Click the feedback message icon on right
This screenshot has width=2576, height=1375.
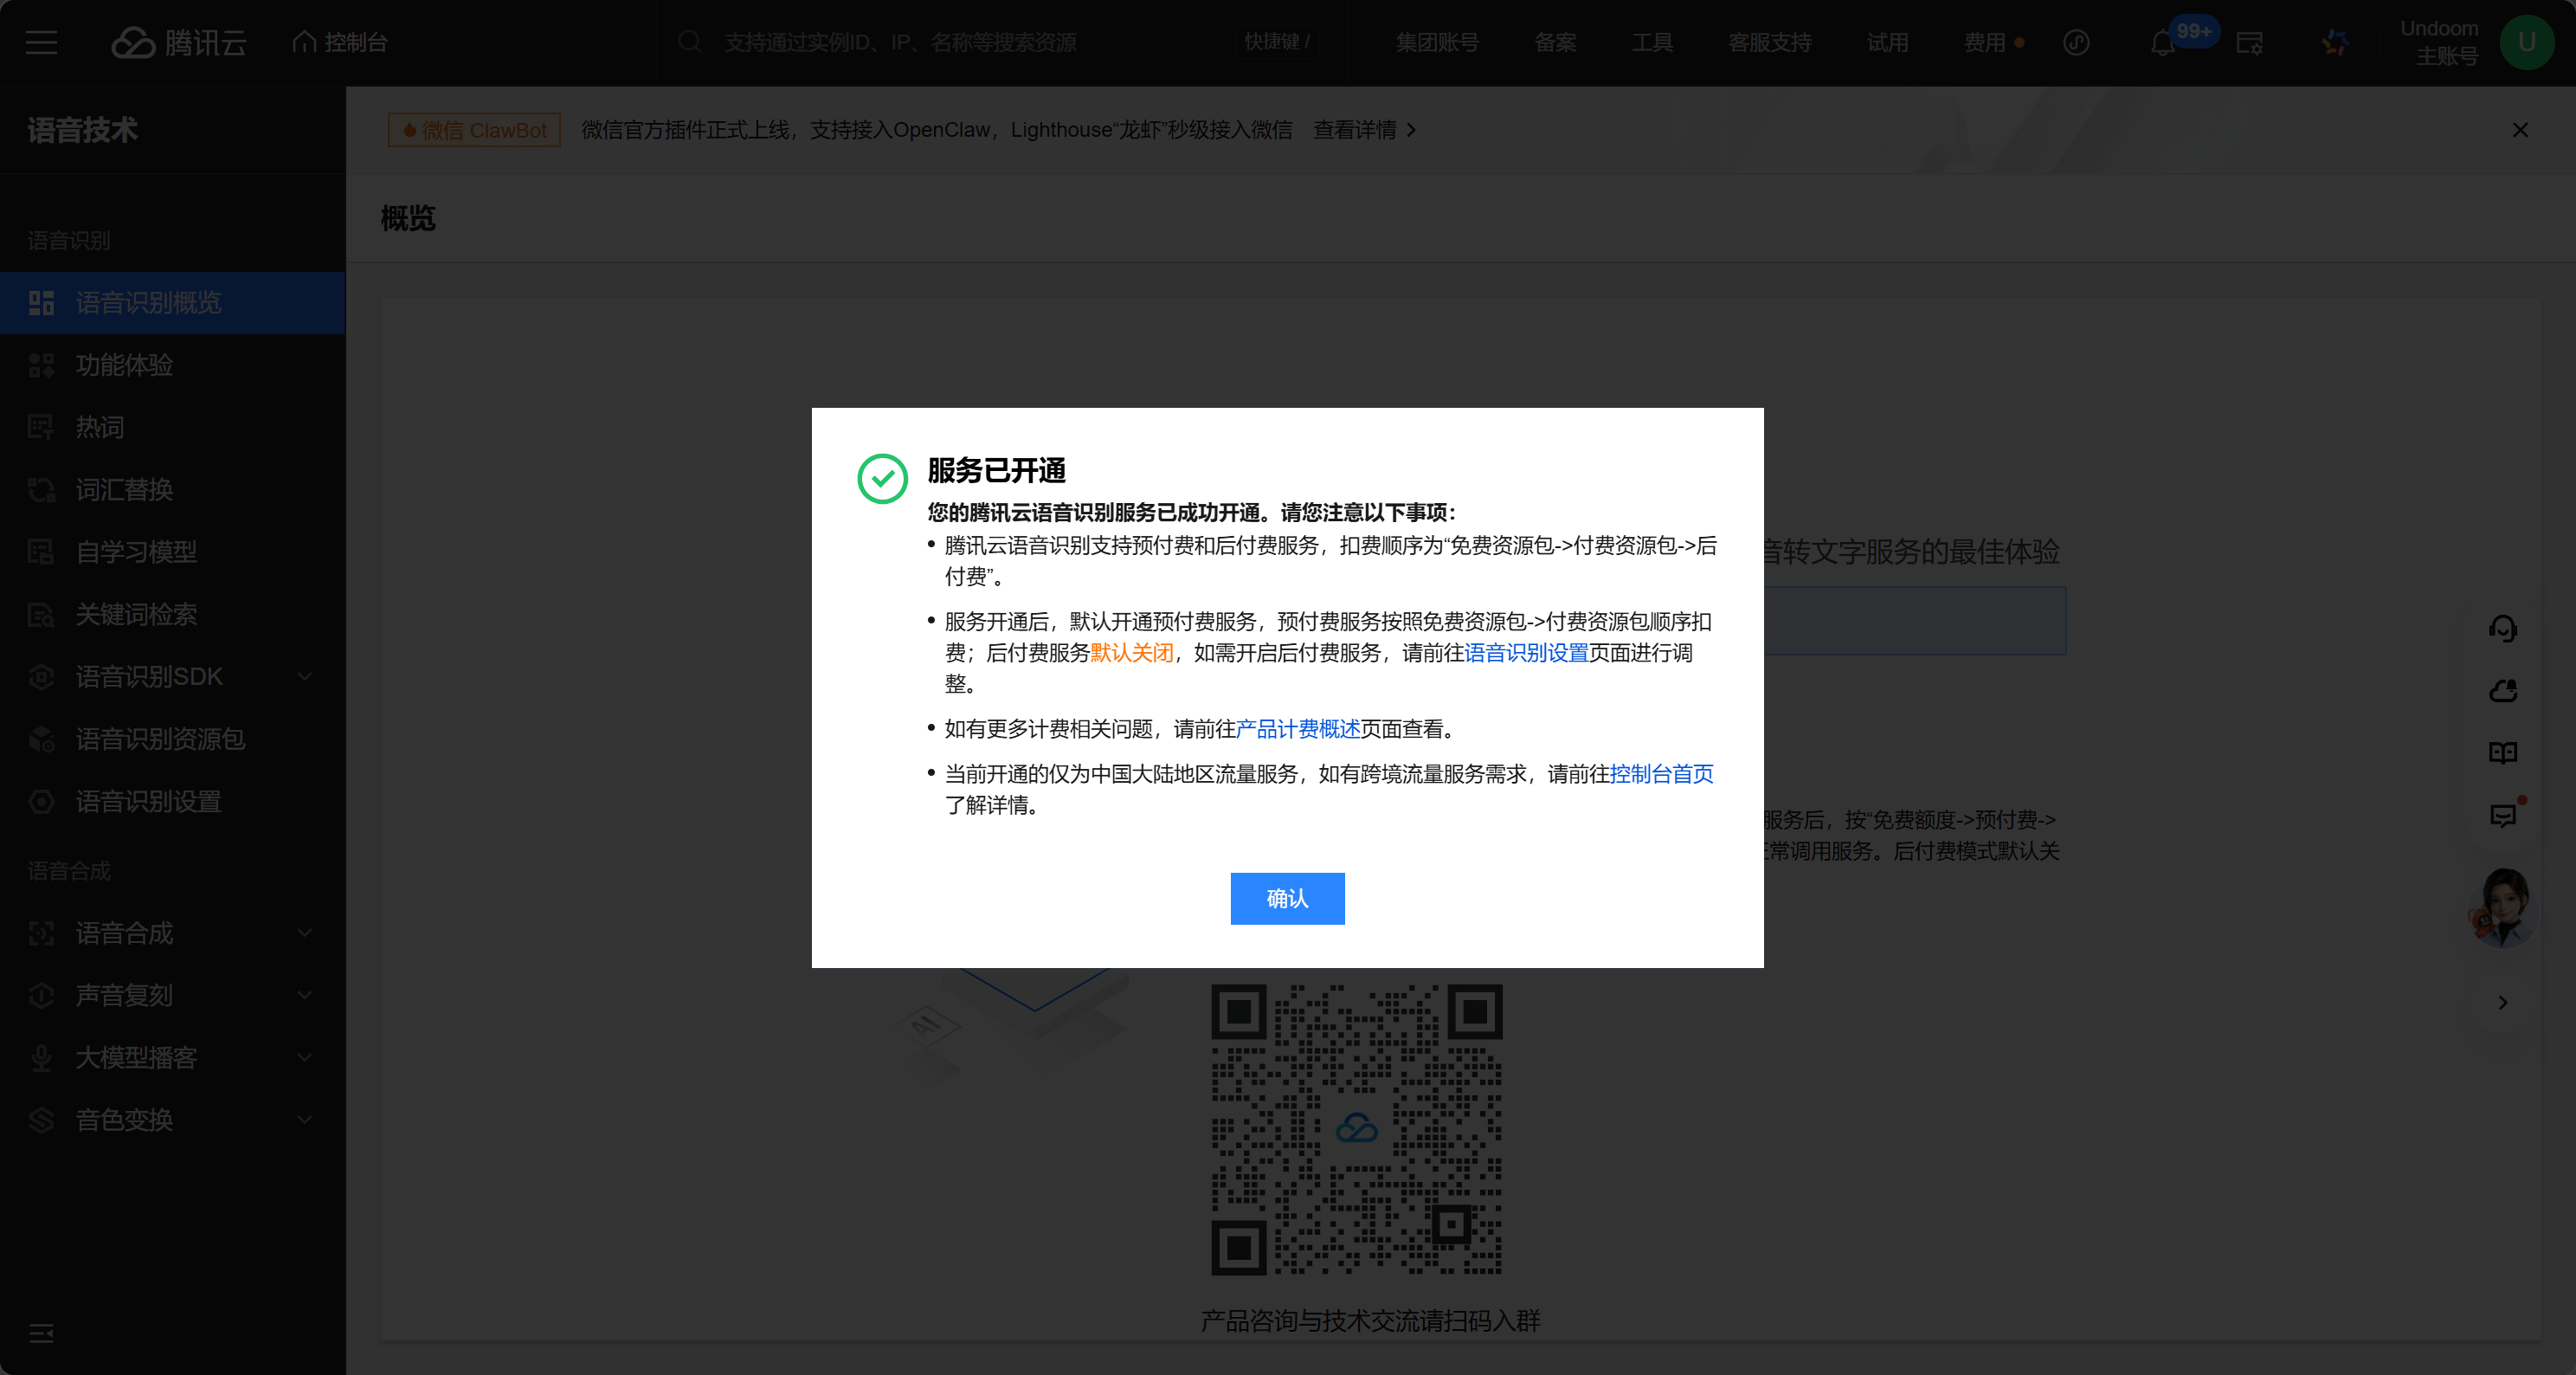click(x=2502, y=816)
